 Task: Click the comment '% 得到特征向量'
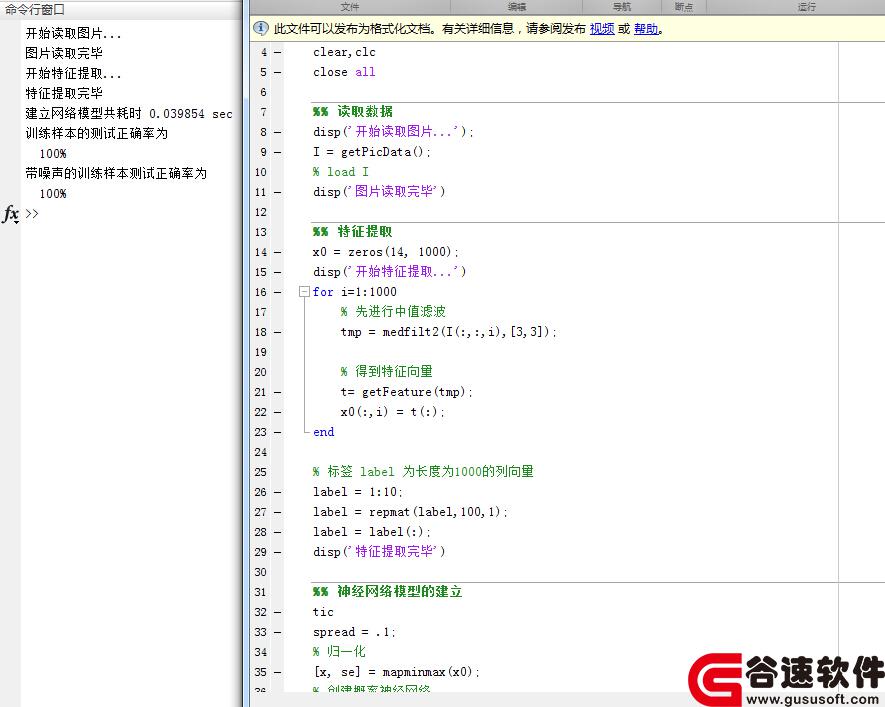tap(387, 372)
